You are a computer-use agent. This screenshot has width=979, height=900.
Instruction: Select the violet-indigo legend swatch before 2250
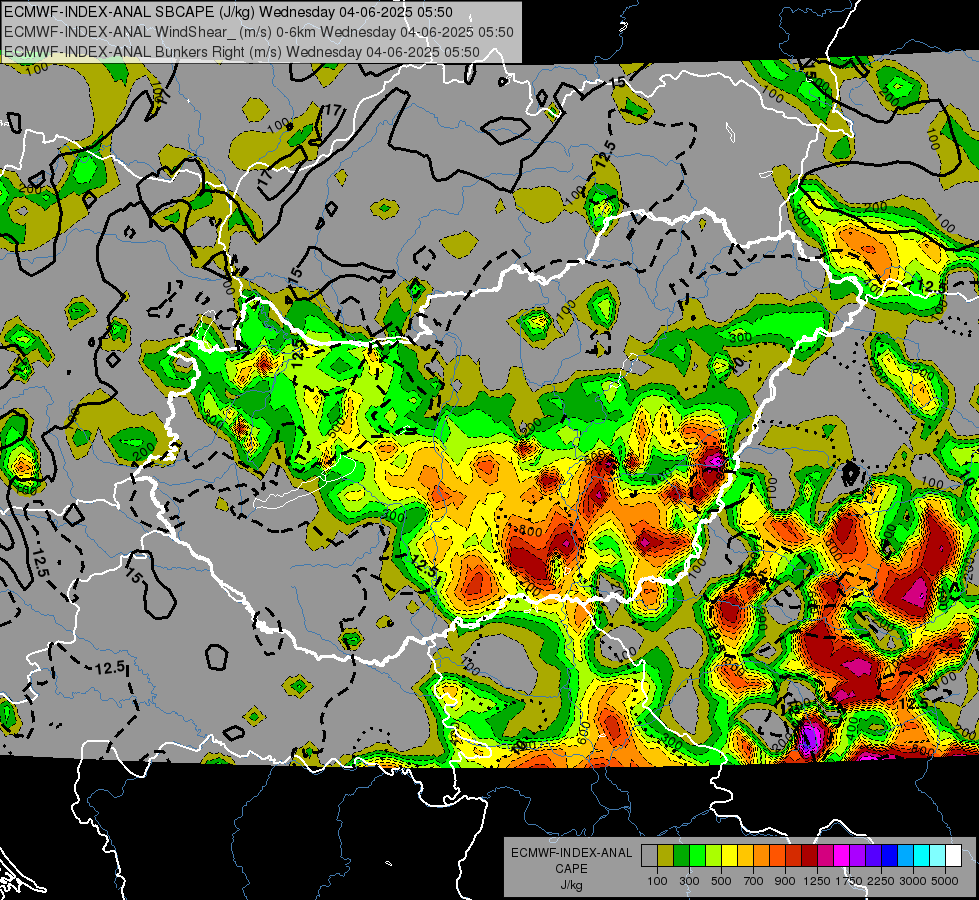coord(873,856)
